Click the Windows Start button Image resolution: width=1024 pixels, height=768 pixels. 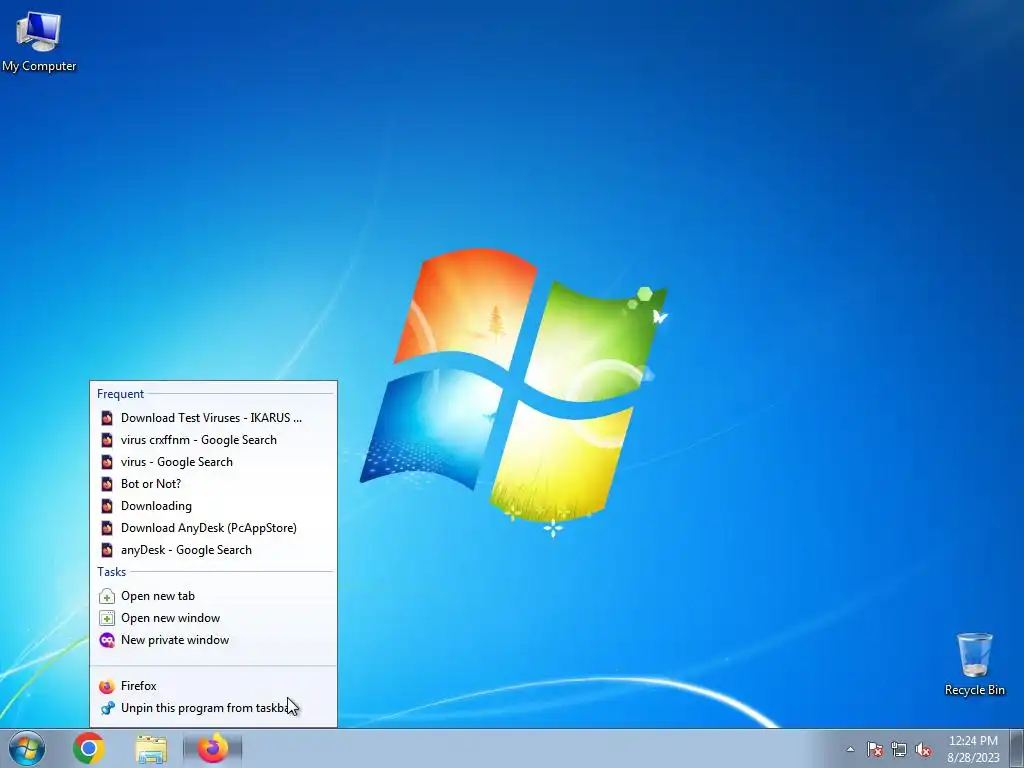coord(27,748)
